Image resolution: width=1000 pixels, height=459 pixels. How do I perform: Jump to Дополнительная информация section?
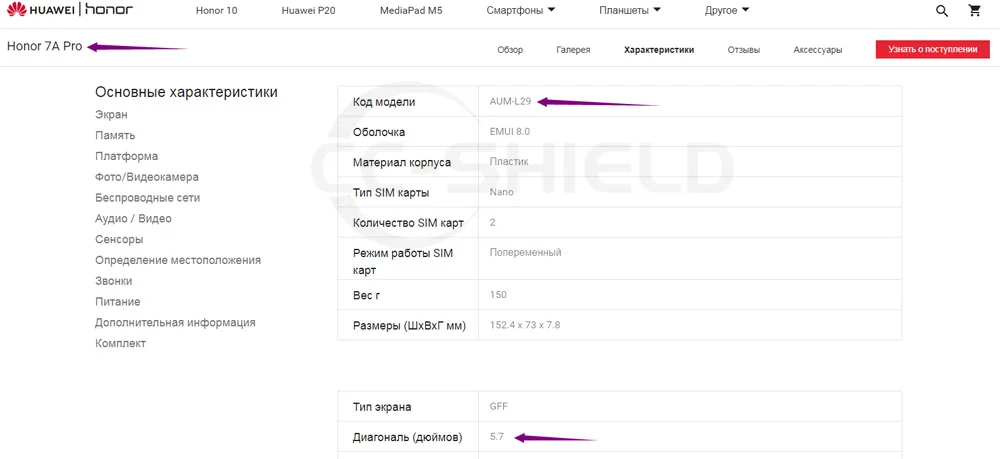pyautogui.click(x=175, y=323)
